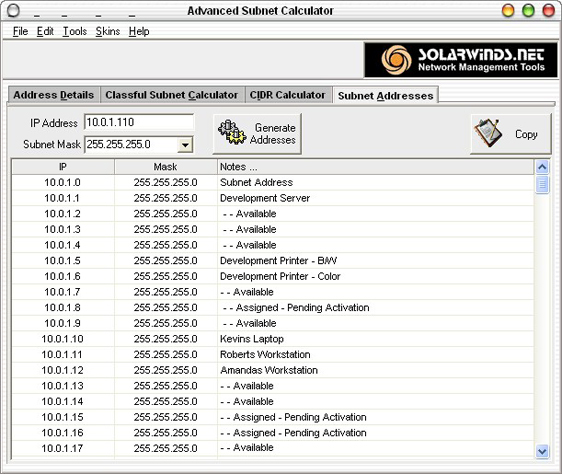562x474 pixels.
Task: Open the Skins menu
Action: tap(108, 32)
